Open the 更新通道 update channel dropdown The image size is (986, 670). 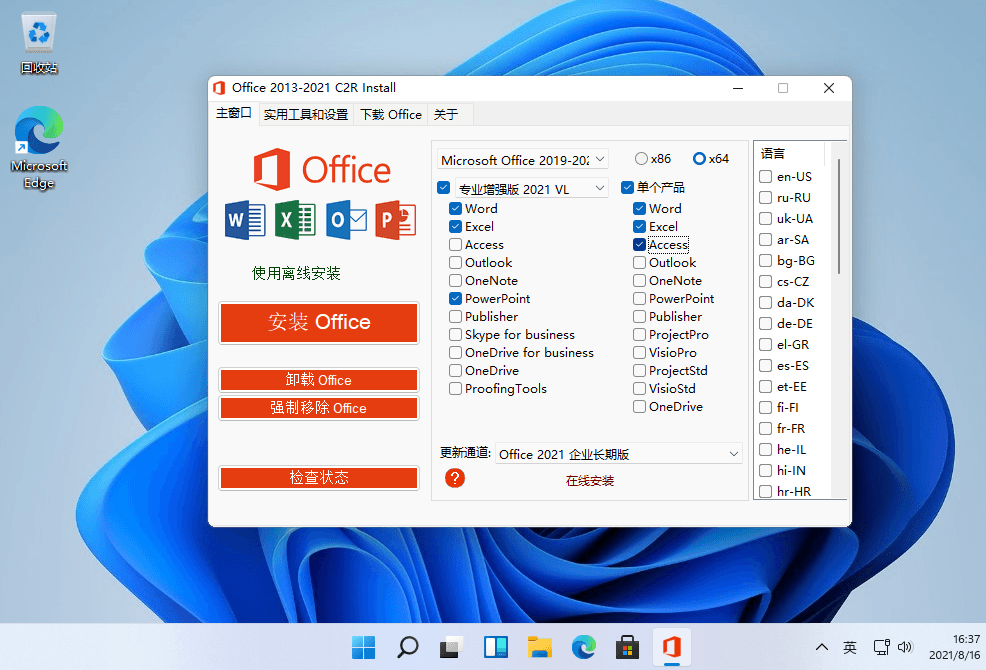[x=619, y=454]
